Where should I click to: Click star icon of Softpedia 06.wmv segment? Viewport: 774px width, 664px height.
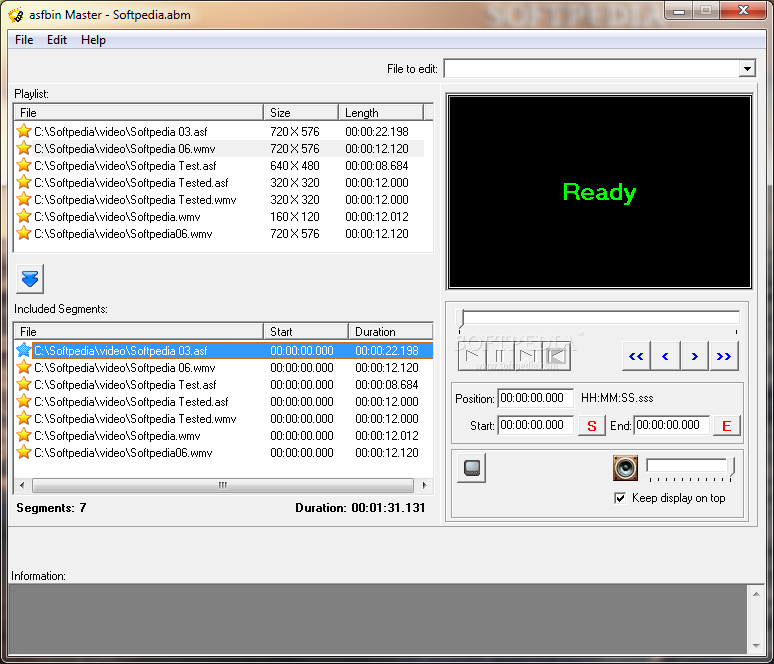24,367
